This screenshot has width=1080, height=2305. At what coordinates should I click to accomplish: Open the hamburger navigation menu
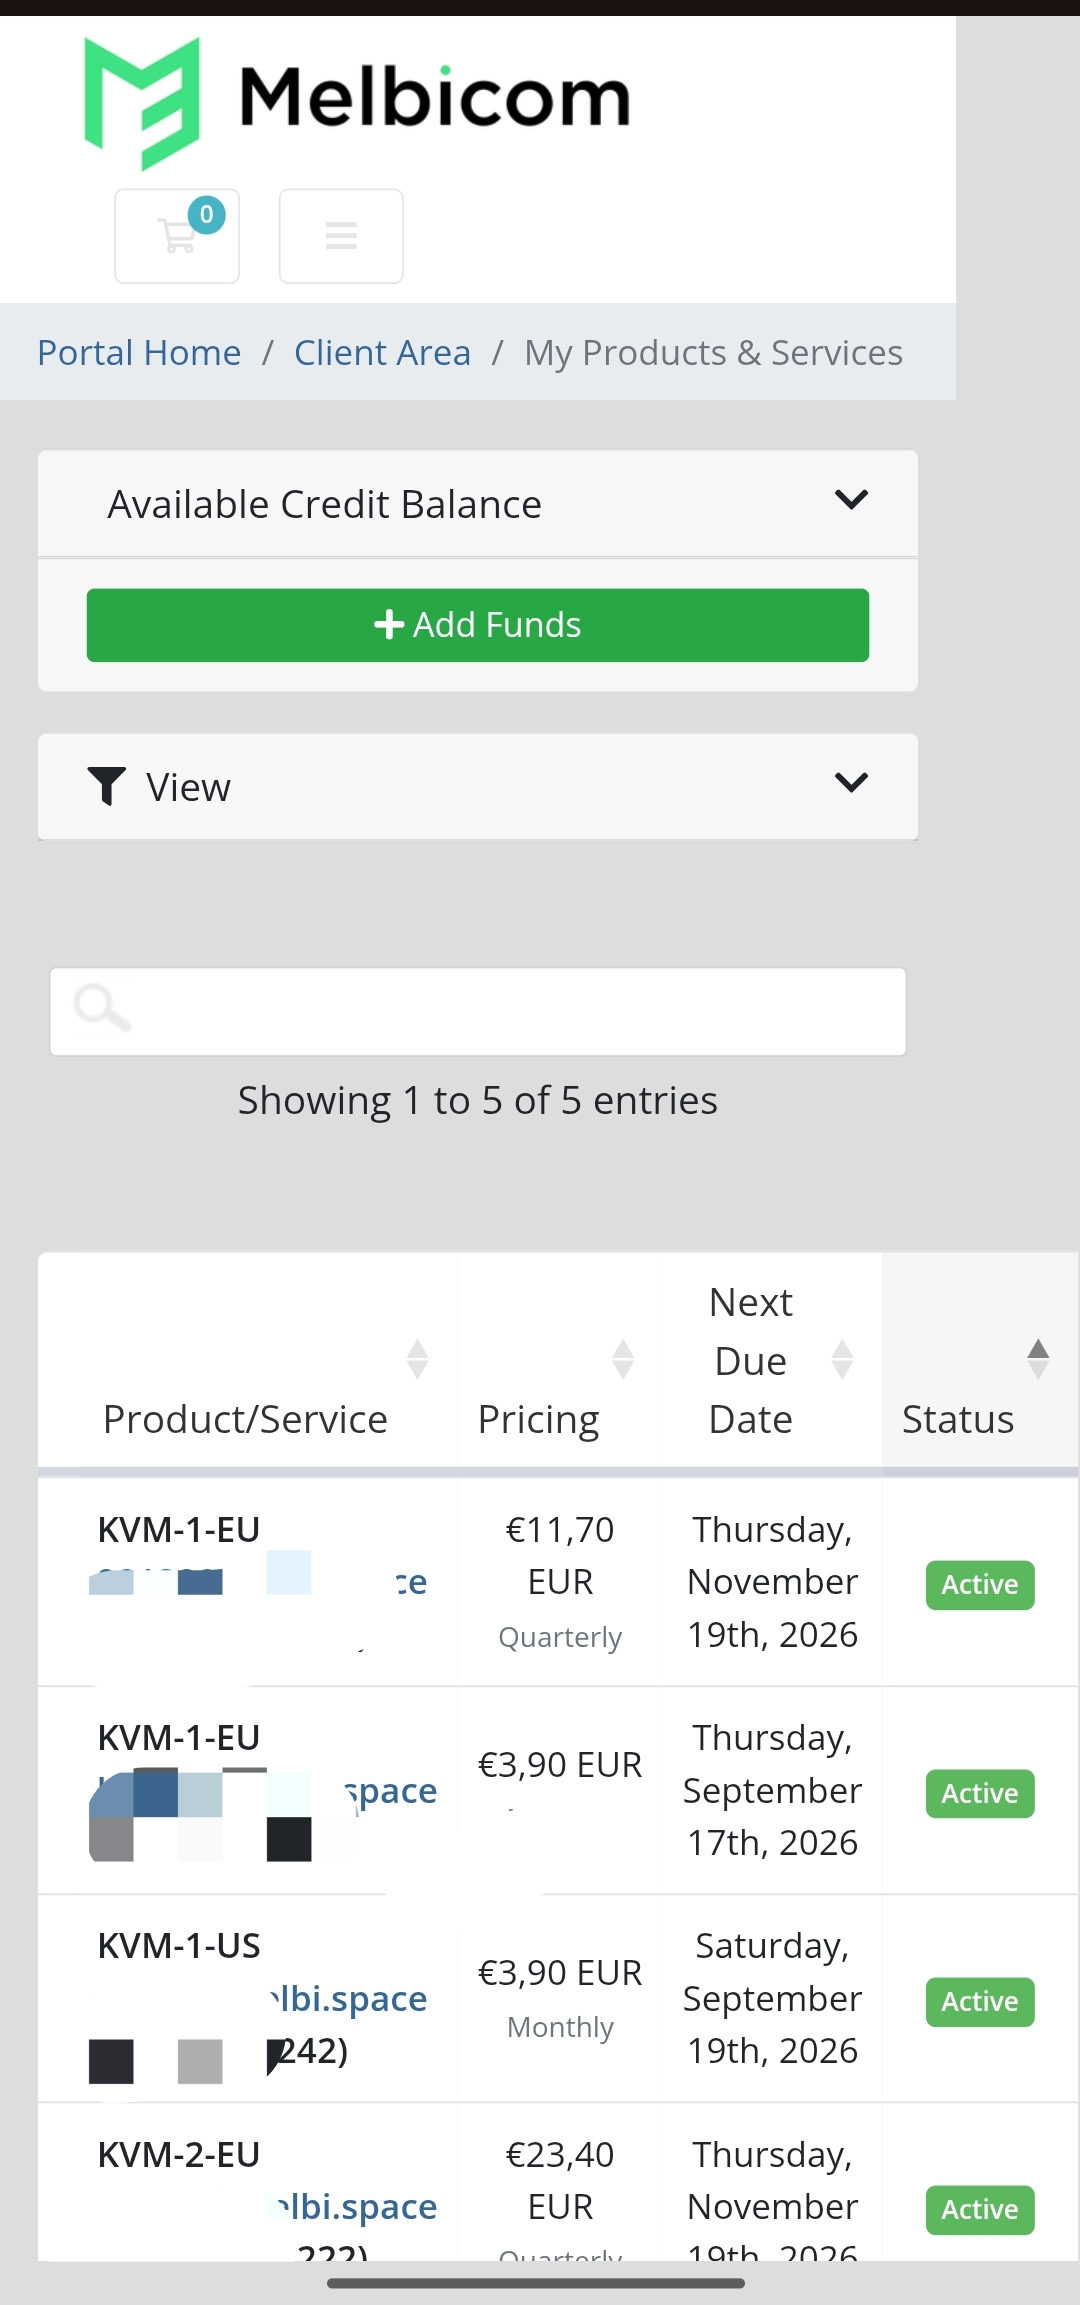pyautogui.click(x=341, y=236)
